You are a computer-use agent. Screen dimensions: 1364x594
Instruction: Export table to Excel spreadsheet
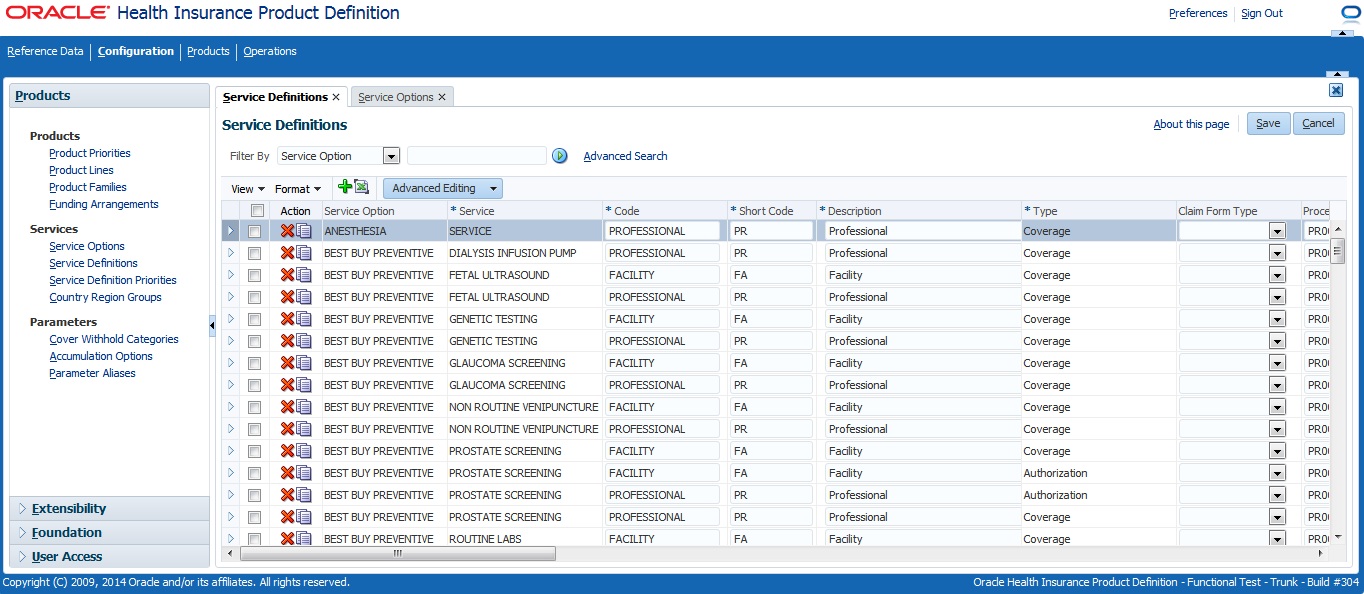[361, 187]
